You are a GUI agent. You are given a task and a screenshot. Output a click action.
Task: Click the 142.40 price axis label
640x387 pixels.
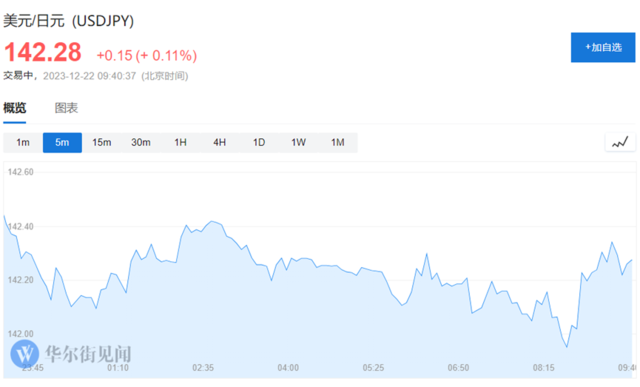[x=20, y=227]
